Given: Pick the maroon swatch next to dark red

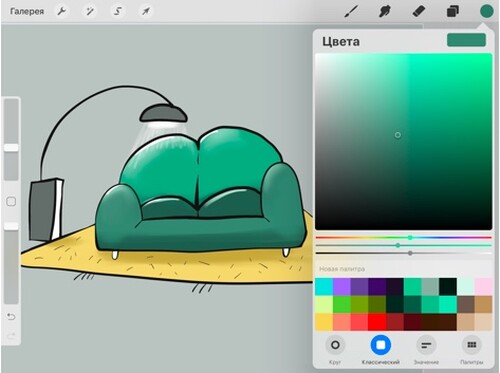Looking at the screenshot, I should [x=412, y=322].
